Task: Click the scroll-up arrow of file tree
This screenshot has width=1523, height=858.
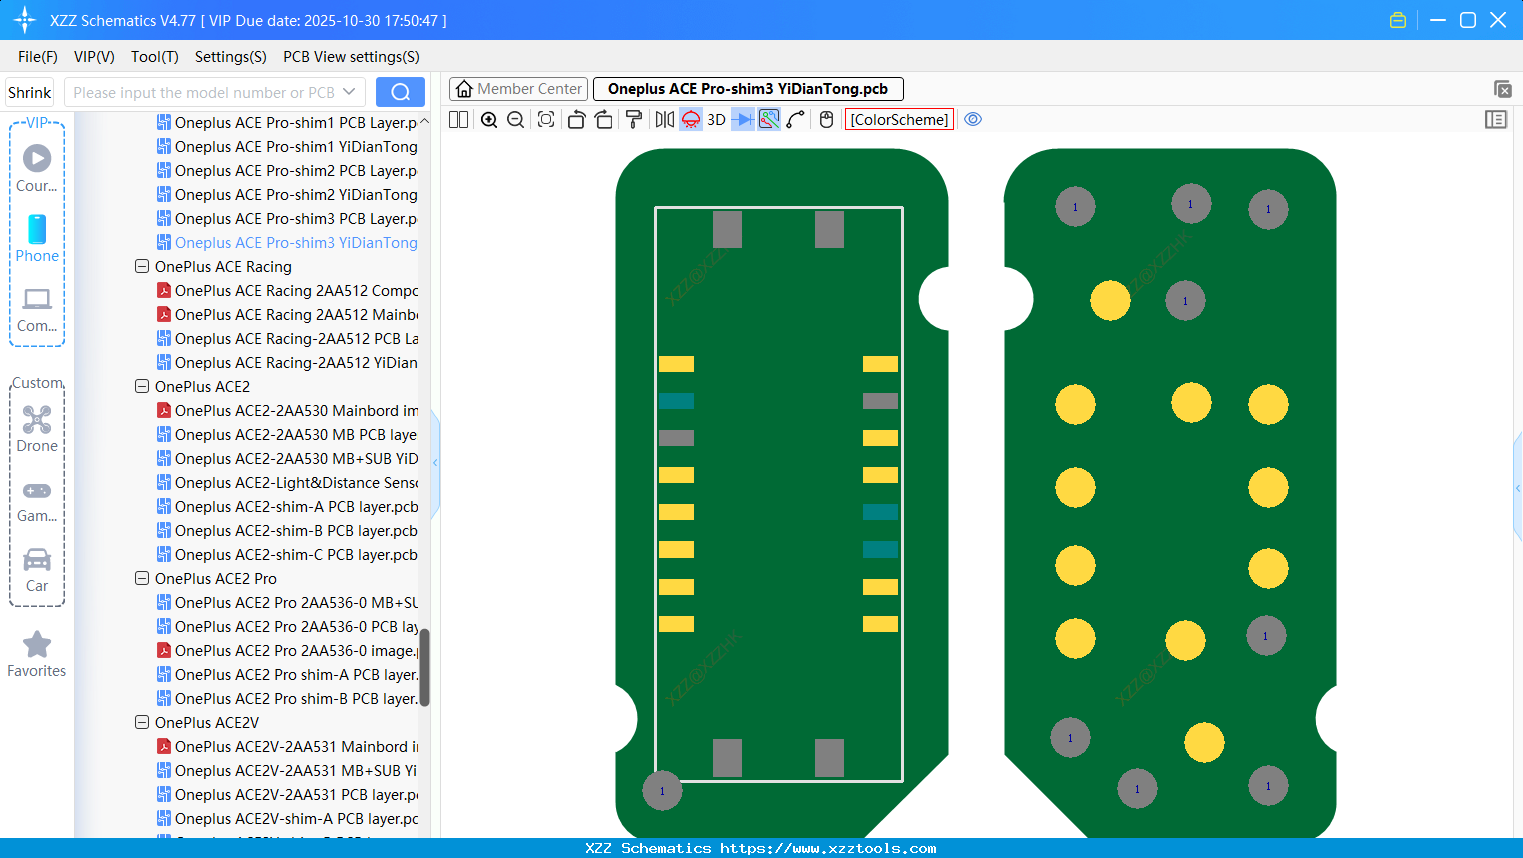Action: tap(424, 121)
